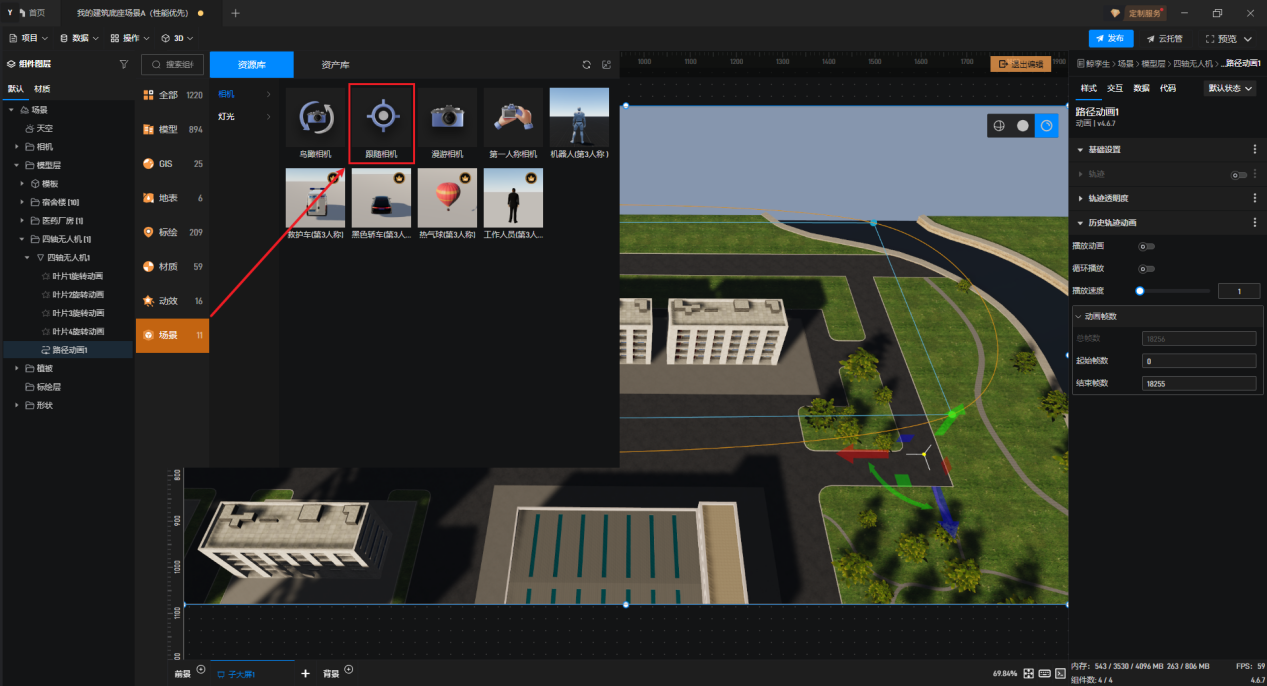Image resolution: width=1267 pixels, height=686 pixels.
Task: Select the globe view mode icon
Action: point(998,126)
